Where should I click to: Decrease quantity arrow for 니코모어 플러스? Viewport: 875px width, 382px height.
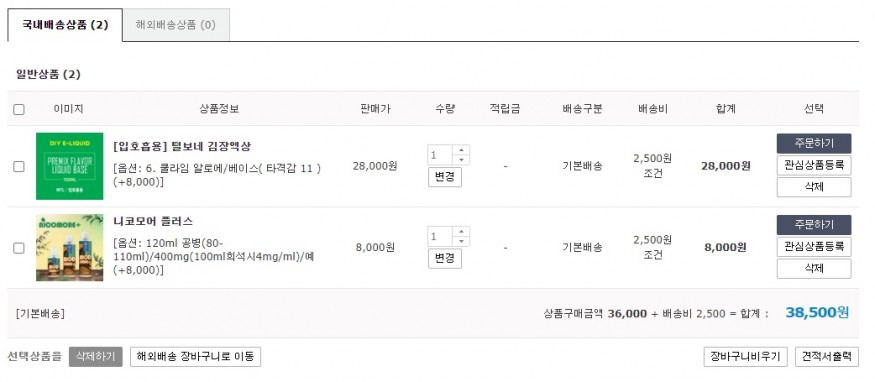[461, 241]
